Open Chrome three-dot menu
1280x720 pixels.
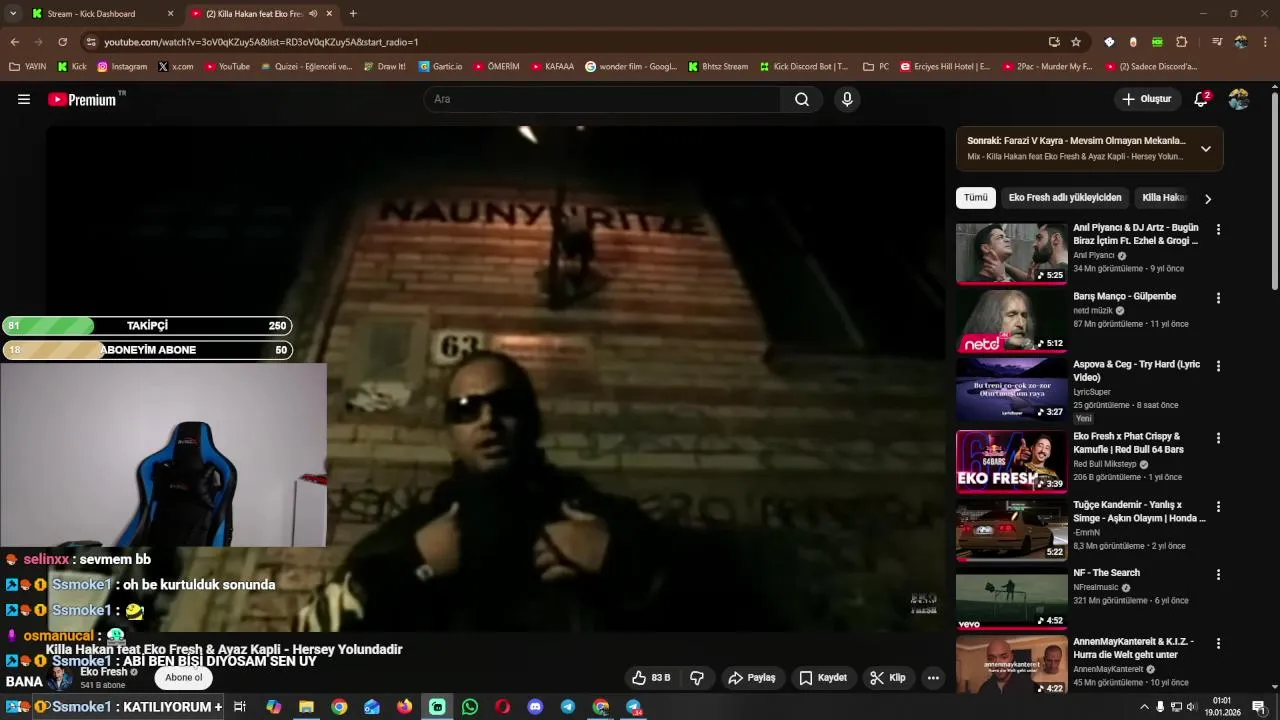click(x=1265, y=42)
